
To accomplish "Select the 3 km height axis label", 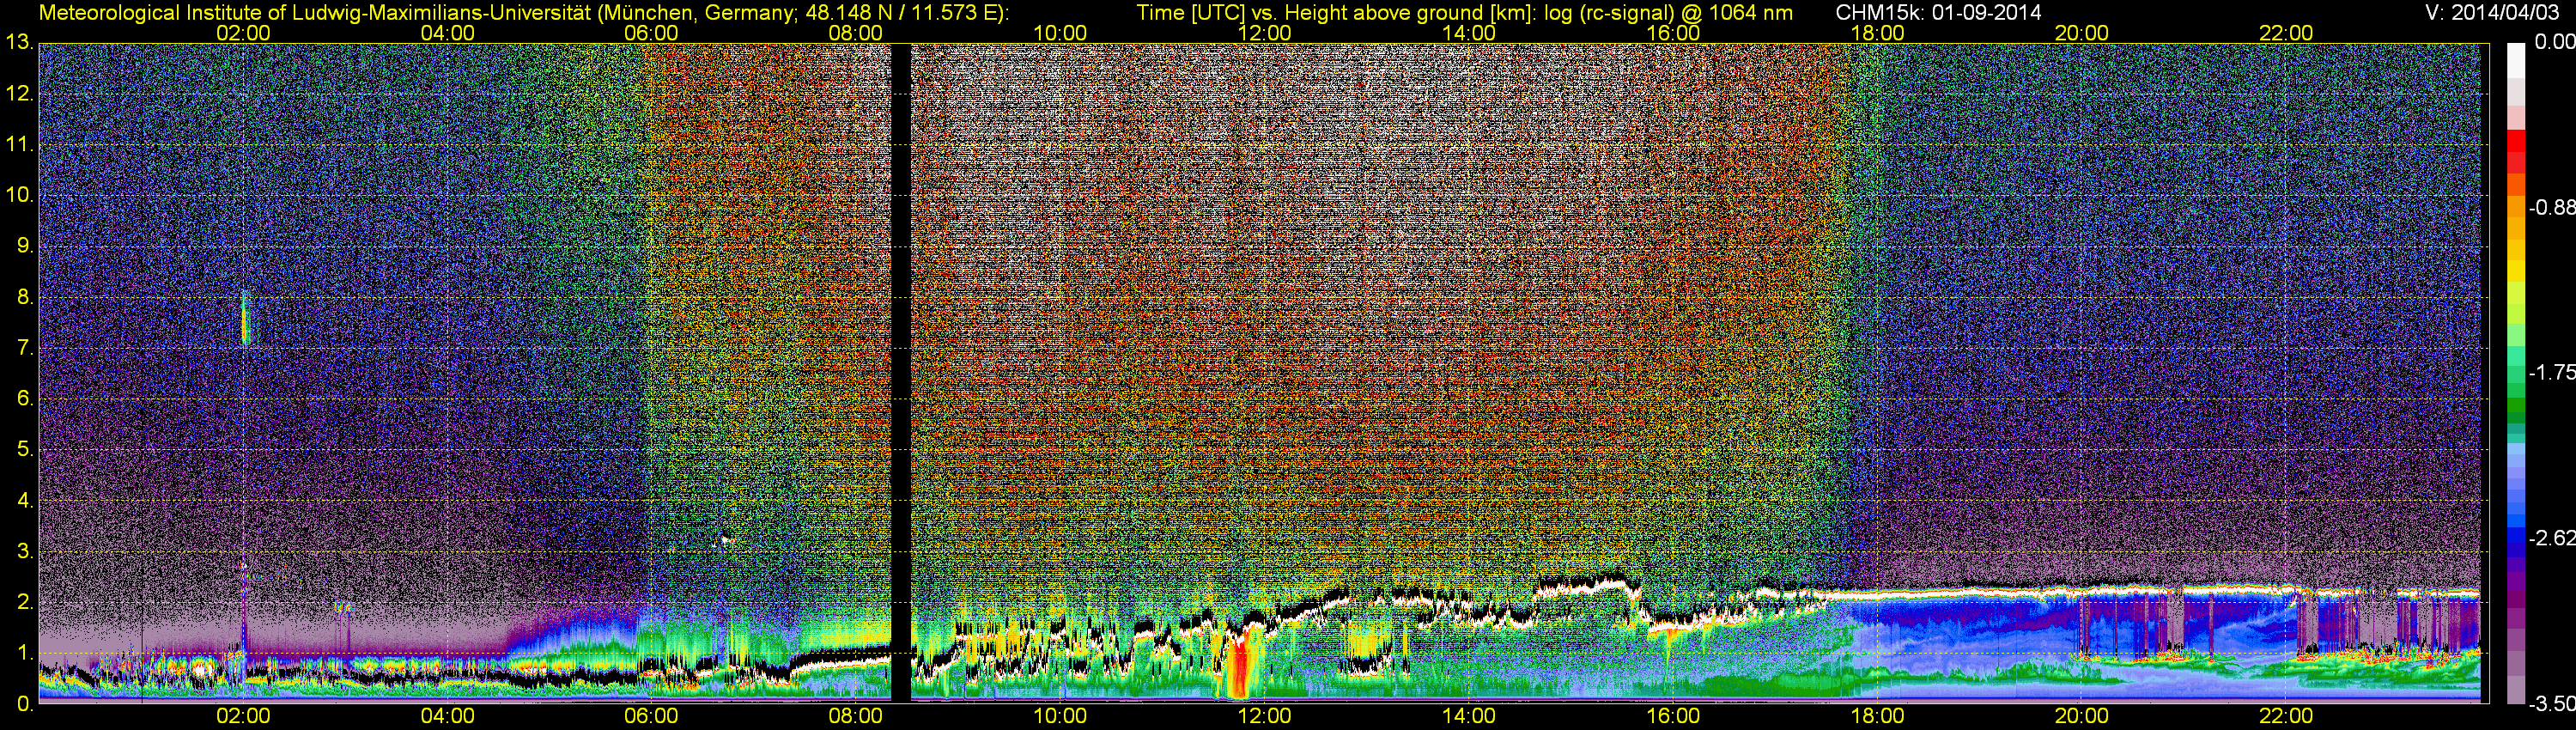I will [x=24, y=552].
